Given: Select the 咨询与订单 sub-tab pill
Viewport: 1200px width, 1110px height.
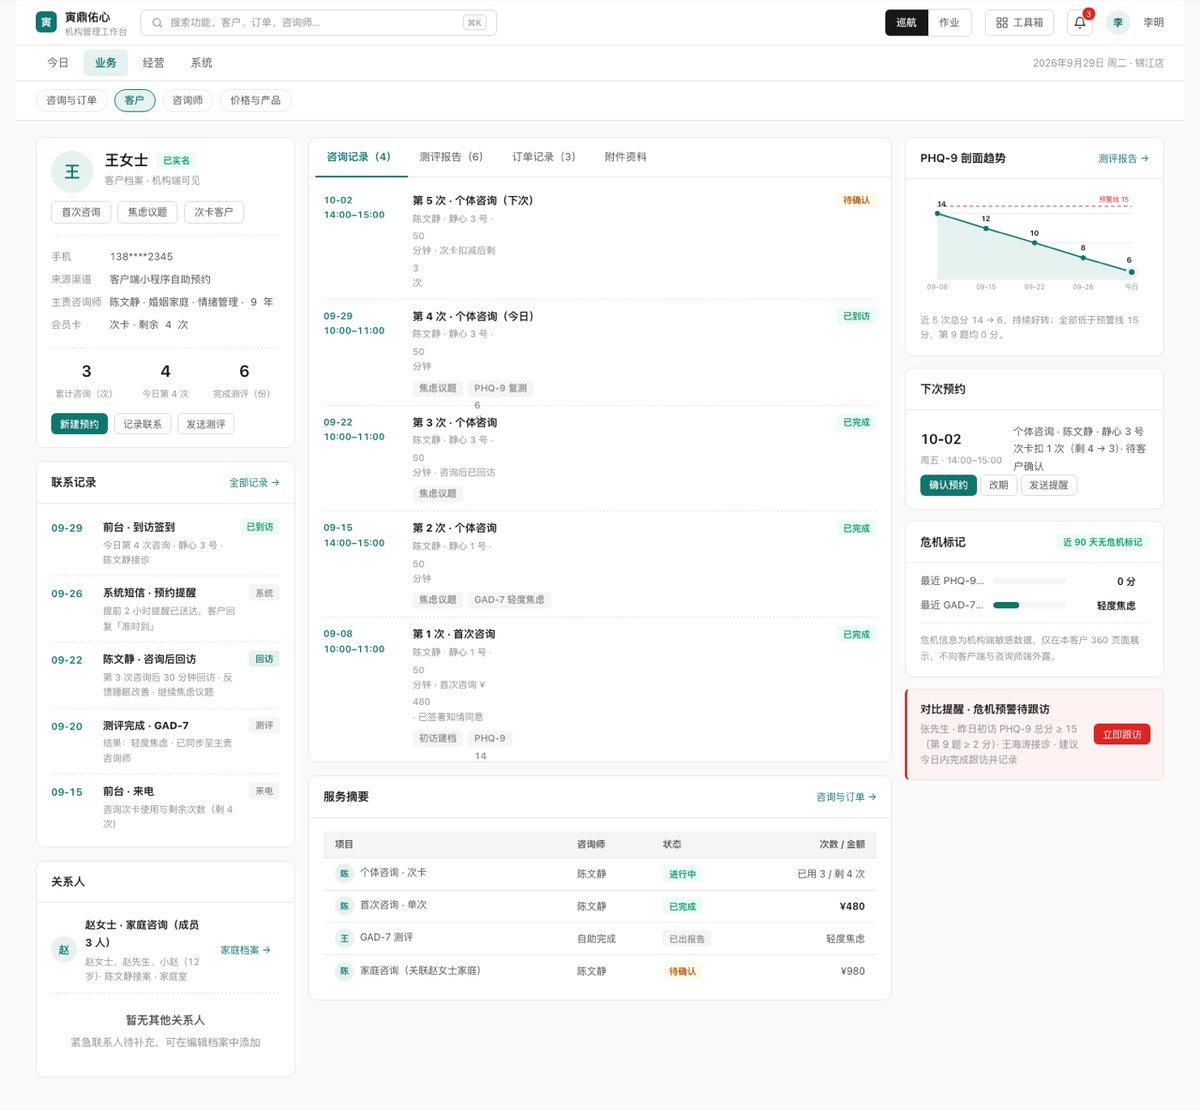Looking at the screenshot, I should 72,100.
